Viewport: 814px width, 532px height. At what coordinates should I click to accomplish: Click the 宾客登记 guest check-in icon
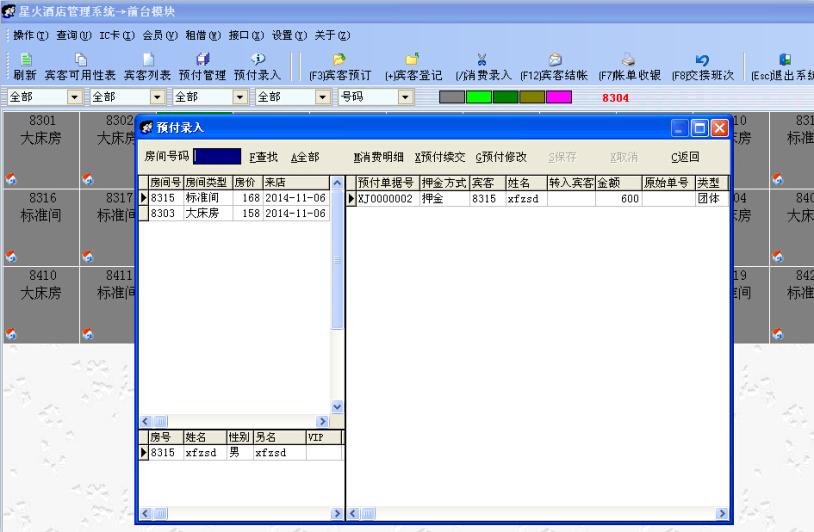point(411,66)
